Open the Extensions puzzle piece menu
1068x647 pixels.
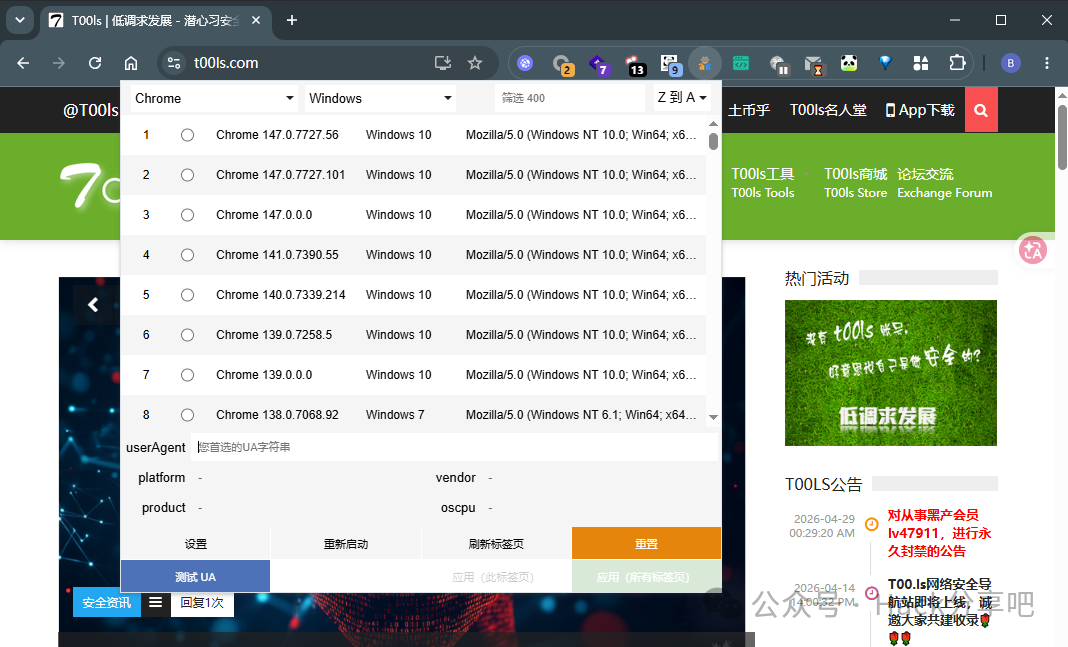[957, 63]
